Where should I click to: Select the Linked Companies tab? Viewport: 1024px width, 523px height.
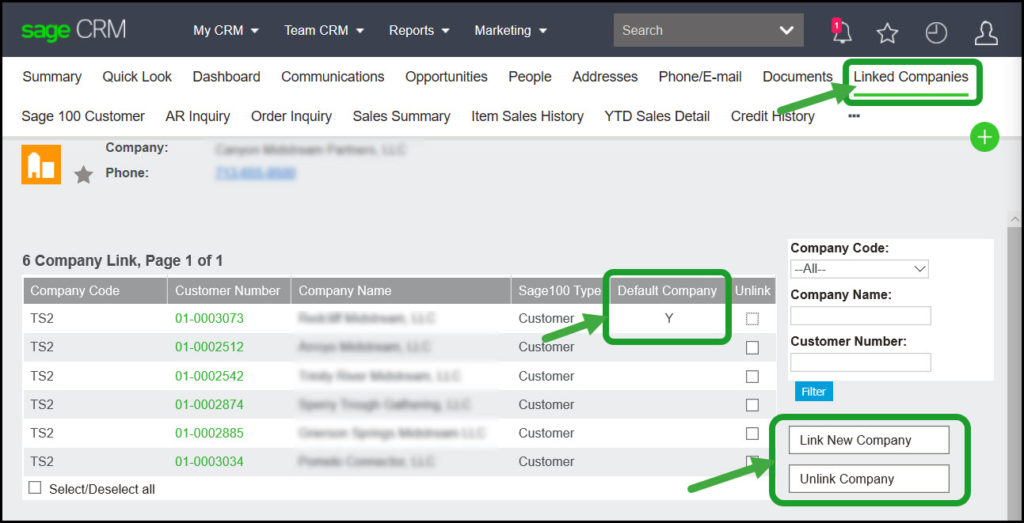(911, 77)
